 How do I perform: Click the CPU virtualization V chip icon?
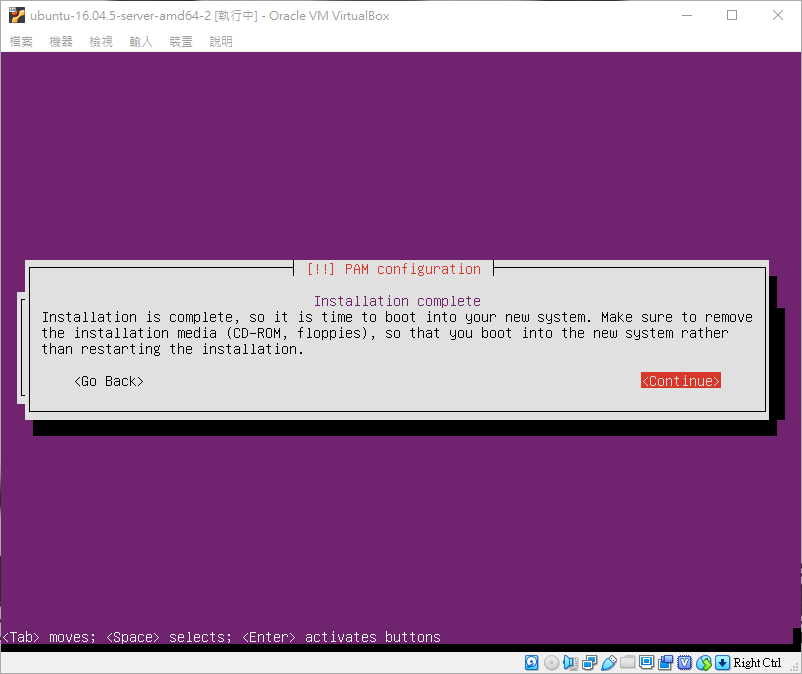click(684, 663)
